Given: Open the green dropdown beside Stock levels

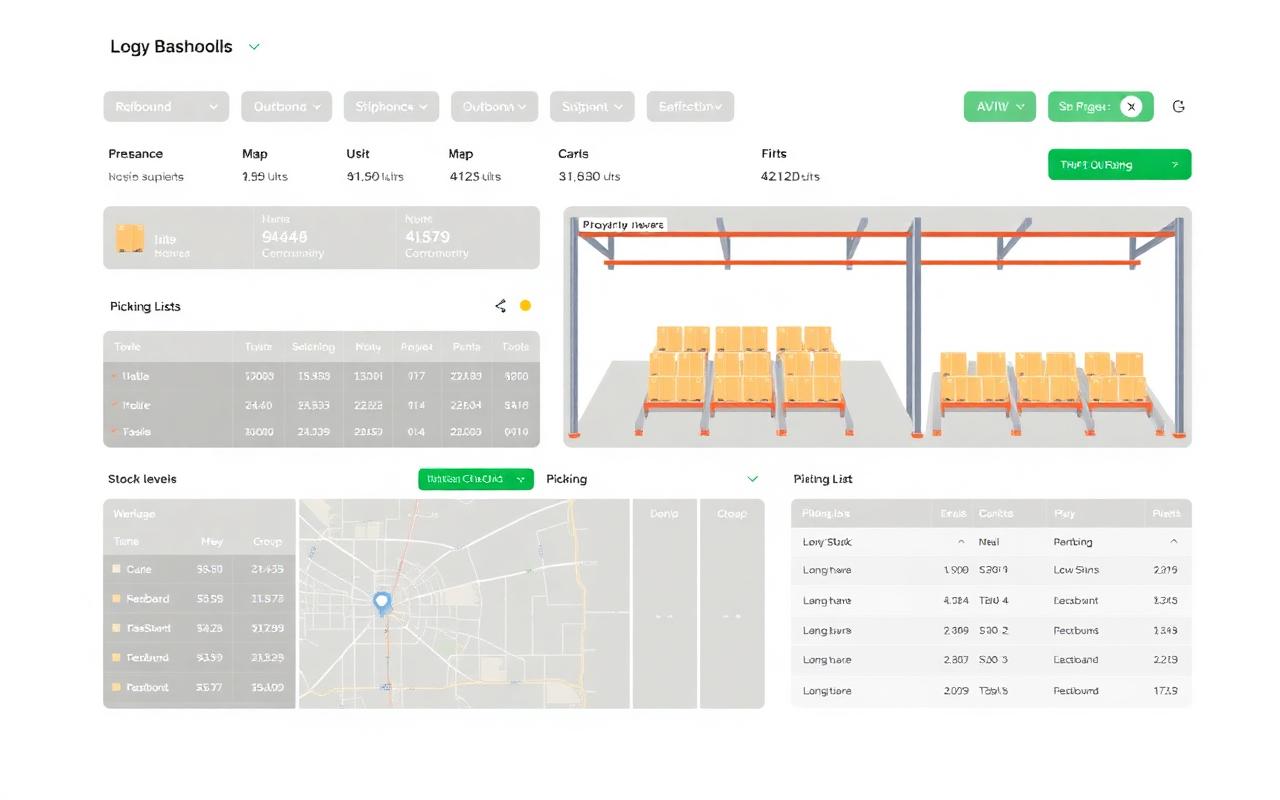Looking at the screenshot, I should 475,479.
